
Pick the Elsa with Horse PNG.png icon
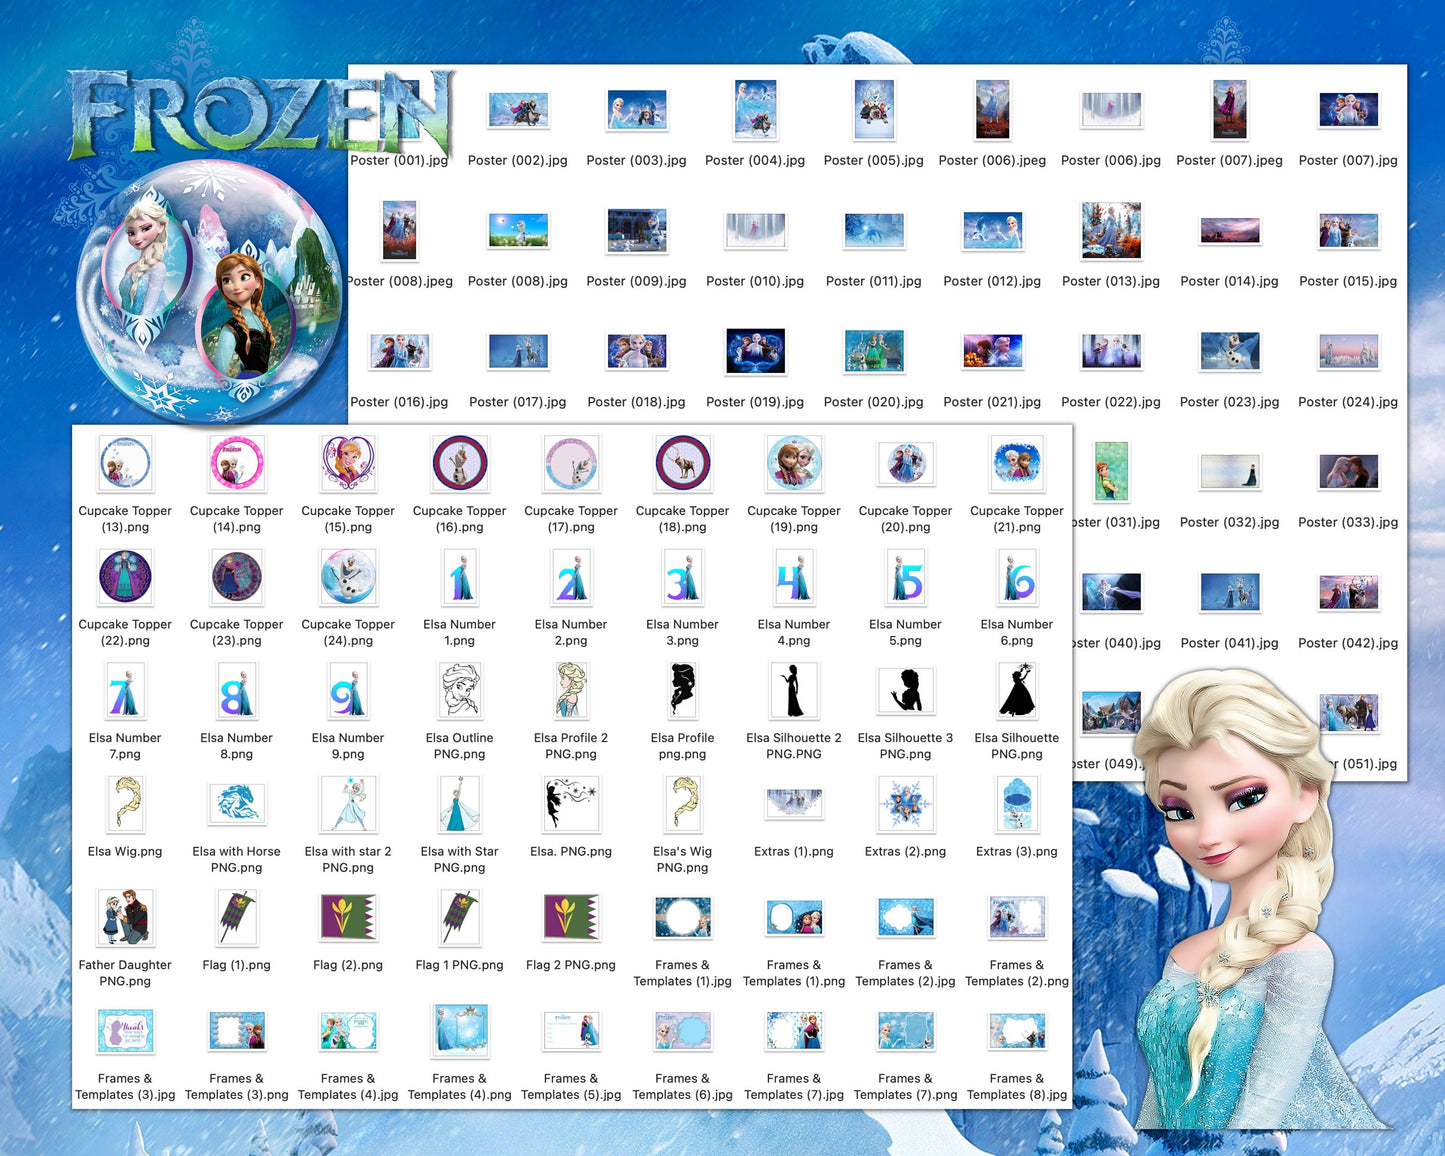pos(237,805)
